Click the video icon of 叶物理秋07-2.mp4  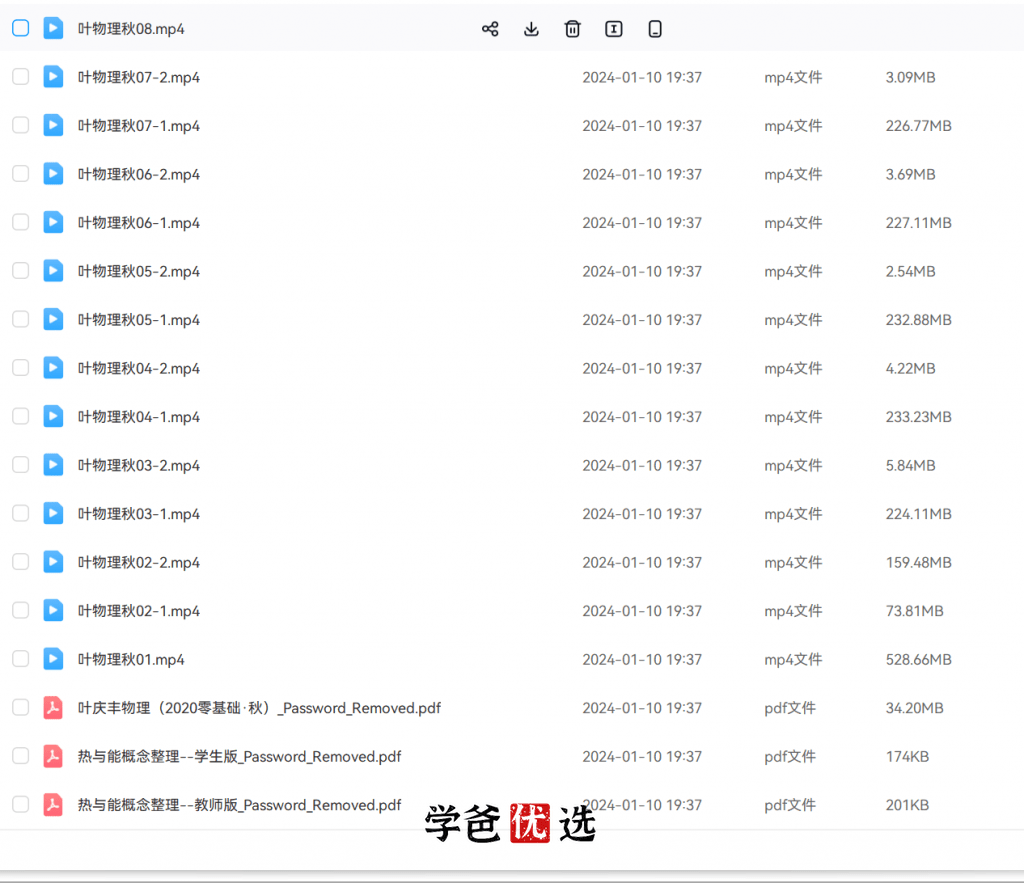[x=53, y=76]
